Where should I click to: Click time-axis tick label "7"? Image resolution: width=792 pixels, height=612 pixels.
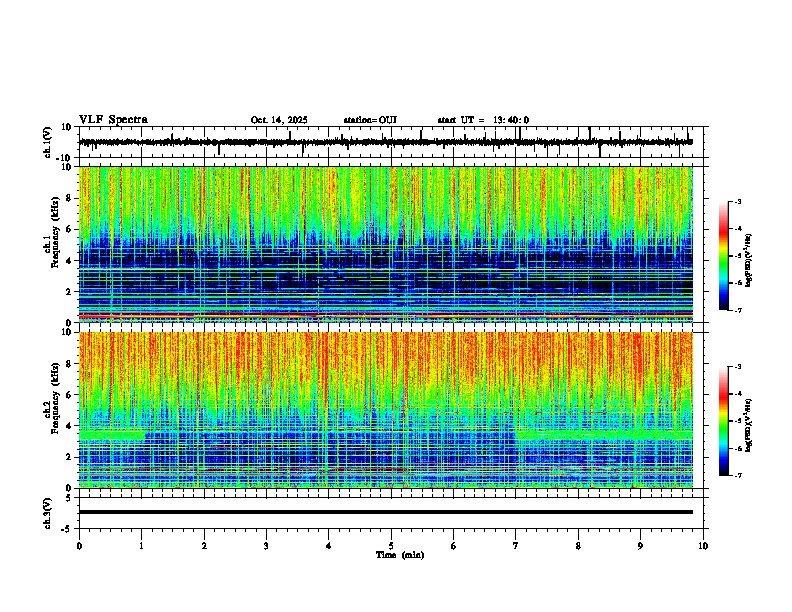(x=516, y=546)
